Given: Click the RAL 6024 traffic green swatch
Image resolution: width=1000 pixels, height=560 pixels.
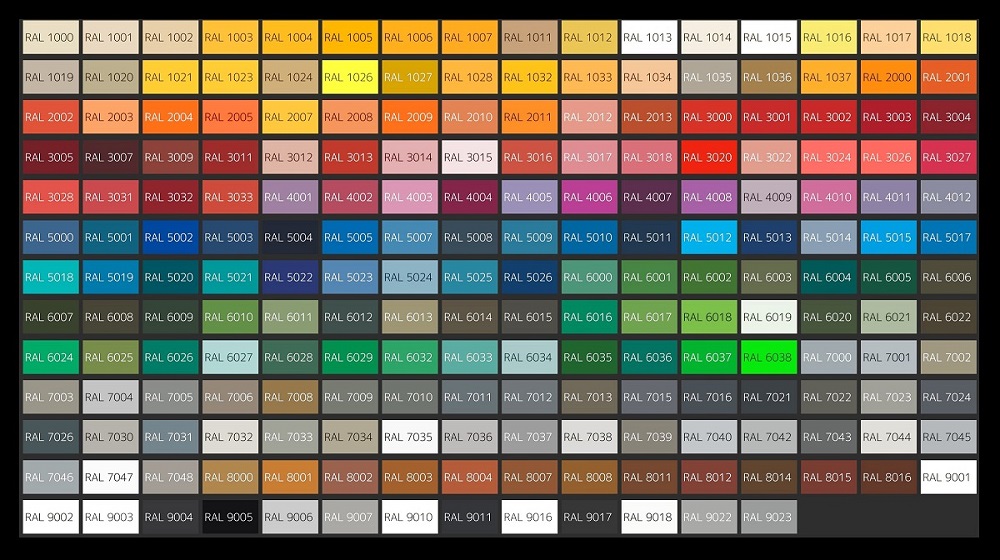Looking at the screenshot, I should [x=50, y=357].
